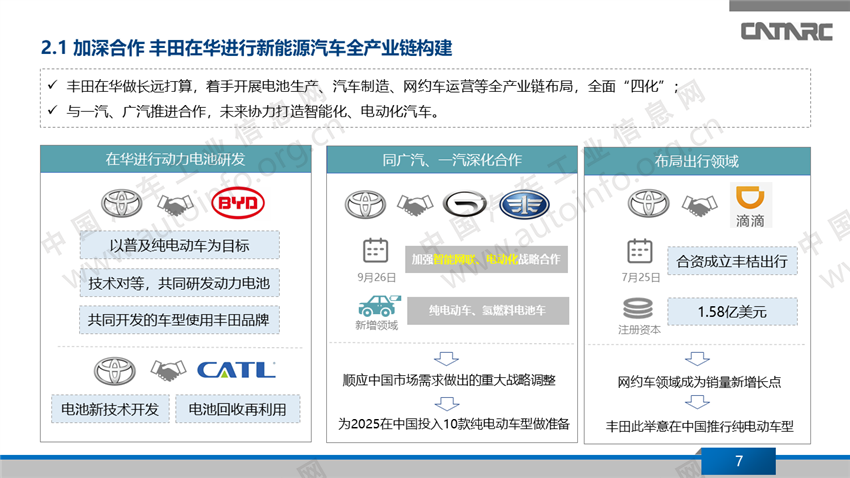Image resolution: width=850 pixels, height=478 pixels.
Task: Click the CATARC logo in the corner
Action: [x=787, y=31]
